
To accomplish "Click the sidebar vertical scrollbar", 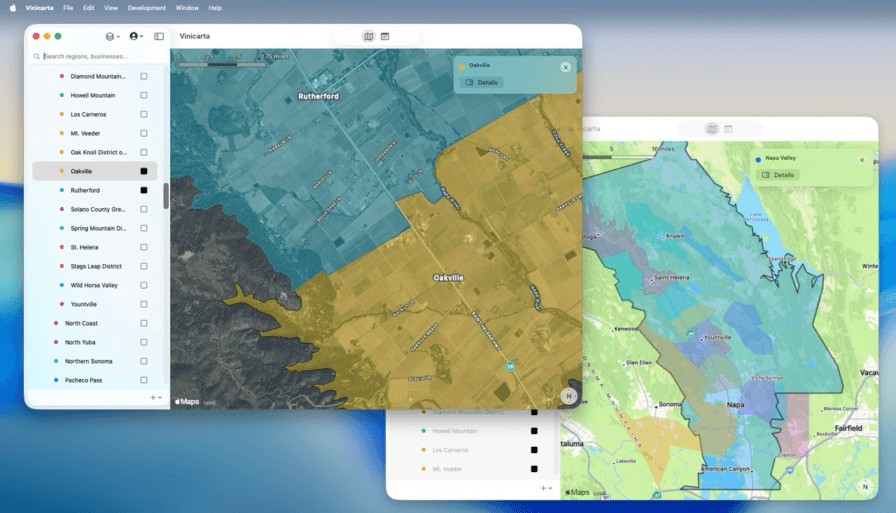I will click(166, 196).
